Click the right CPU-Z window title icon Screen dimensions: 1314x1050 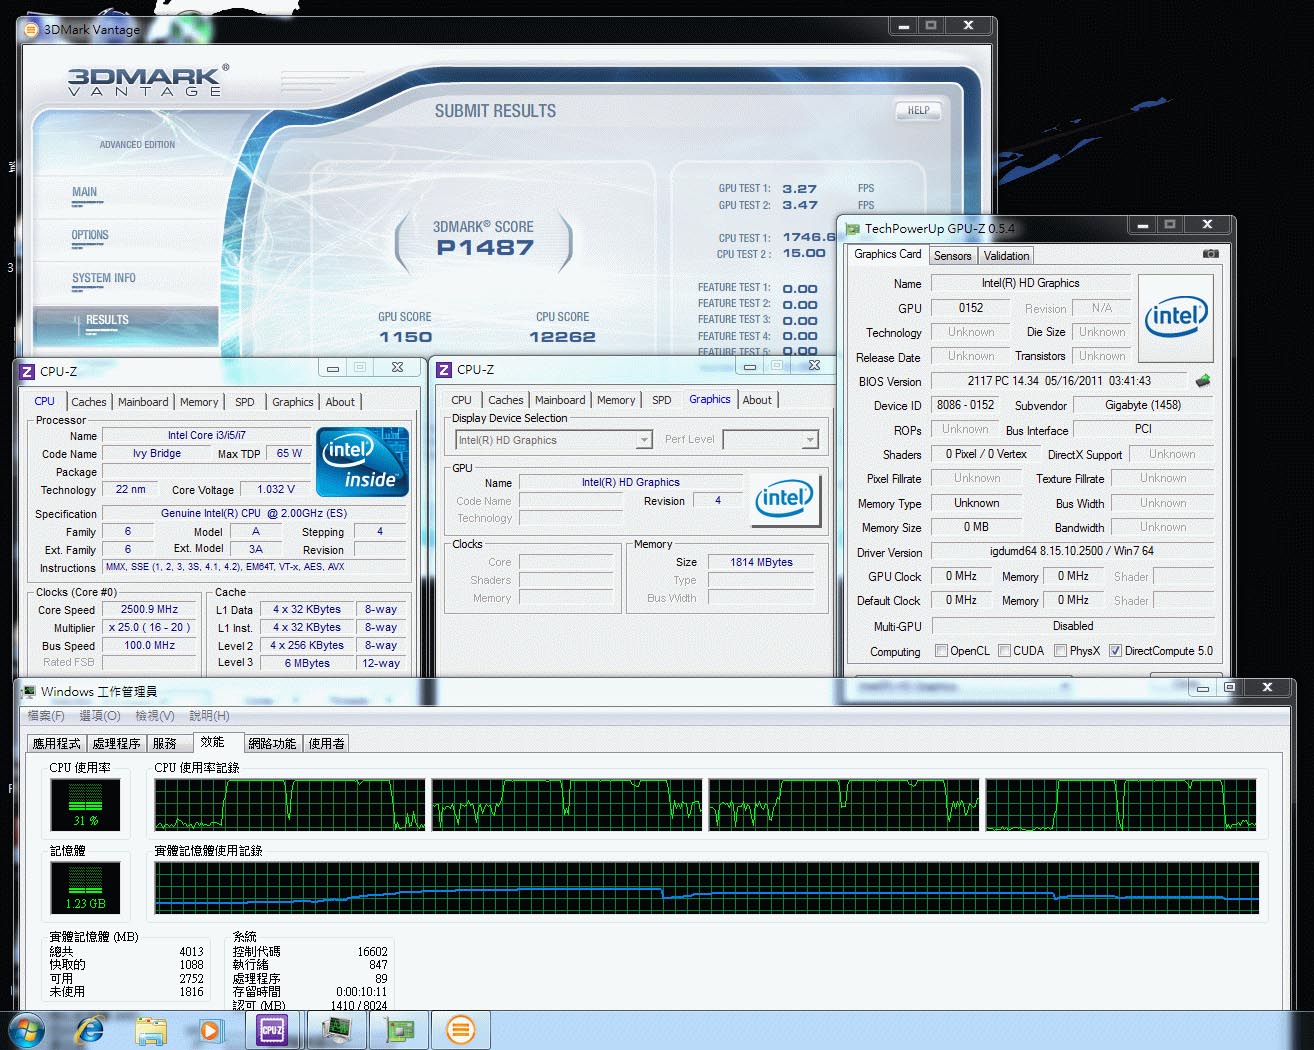pyautogui.click(x=444, y=370)
